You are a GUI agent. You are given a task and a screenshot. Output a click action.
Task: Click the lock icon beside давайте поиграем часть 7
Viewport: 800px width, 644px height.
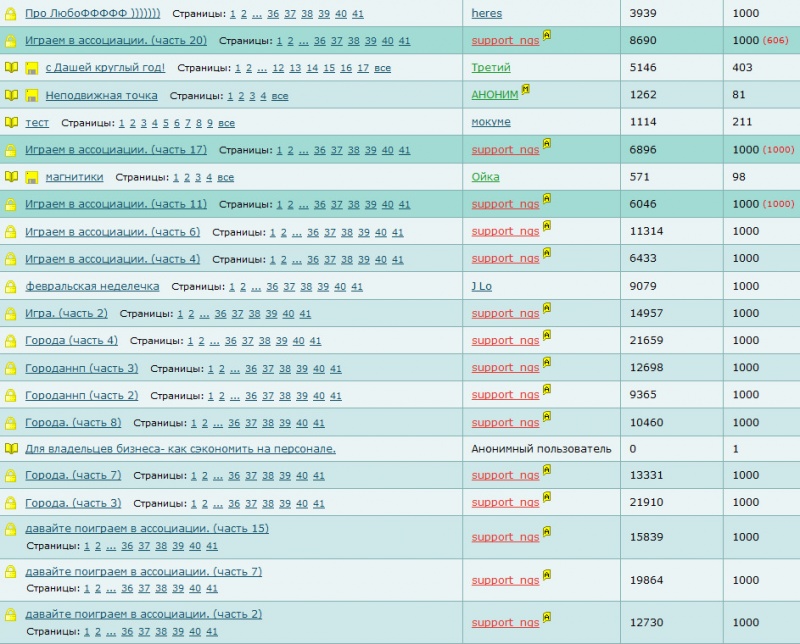pyautogui.click(x=10, y=572)
